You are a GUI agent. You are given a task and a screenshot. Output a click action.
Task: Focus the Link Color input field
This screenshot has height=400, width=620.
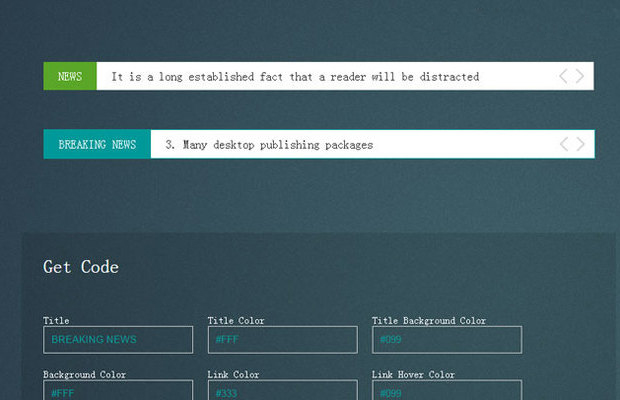click(283, 391)
